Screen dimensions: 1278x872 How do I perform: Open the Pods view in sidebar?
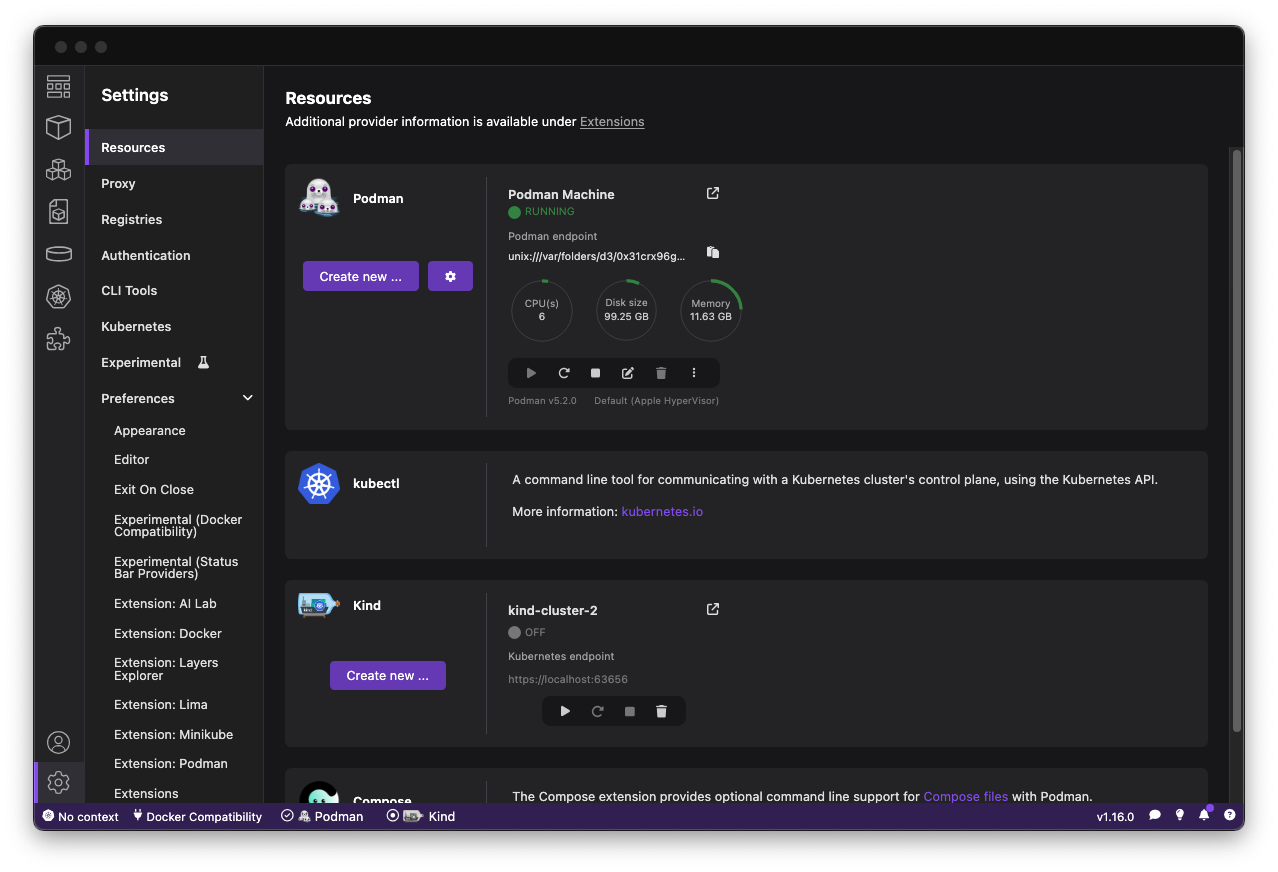click(x=59, y=170)
